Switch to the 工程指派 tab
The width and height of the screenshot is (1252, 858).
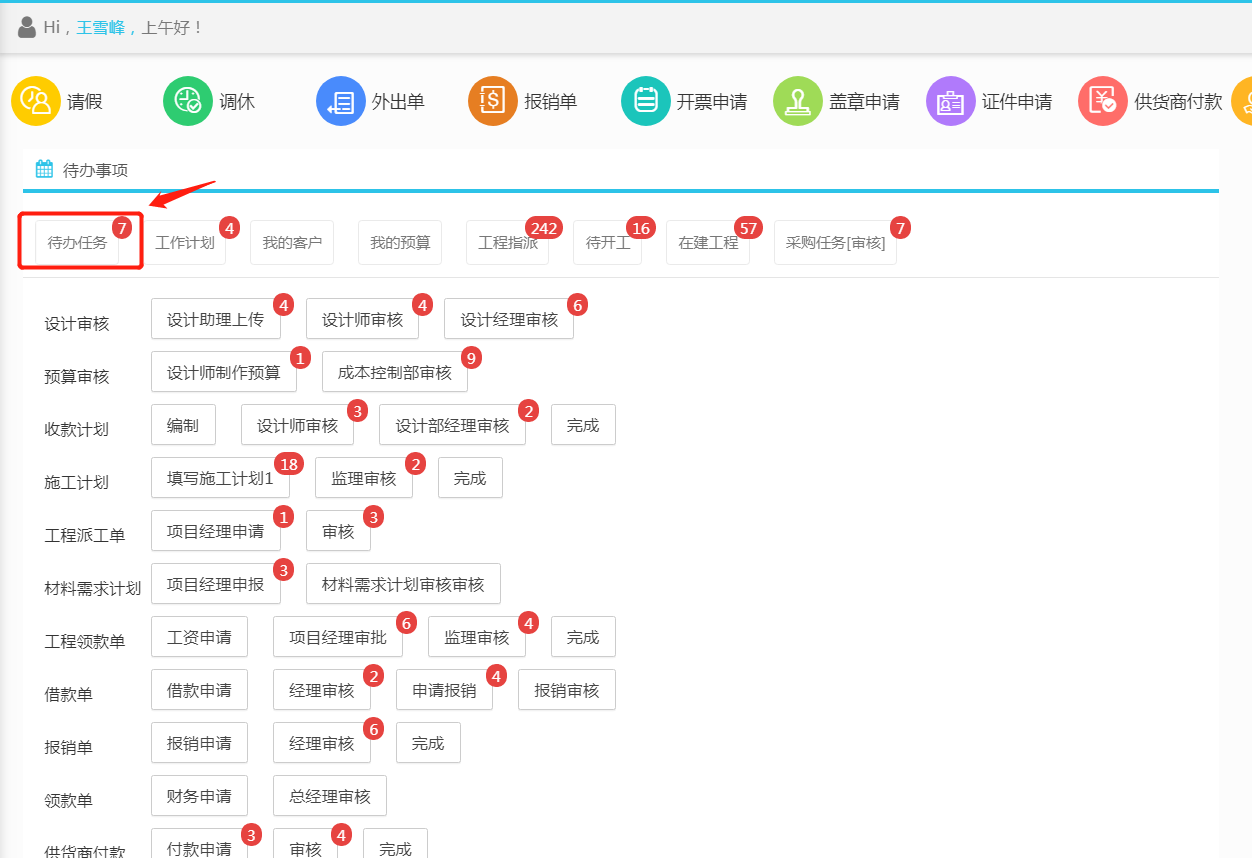pos(507,242)
